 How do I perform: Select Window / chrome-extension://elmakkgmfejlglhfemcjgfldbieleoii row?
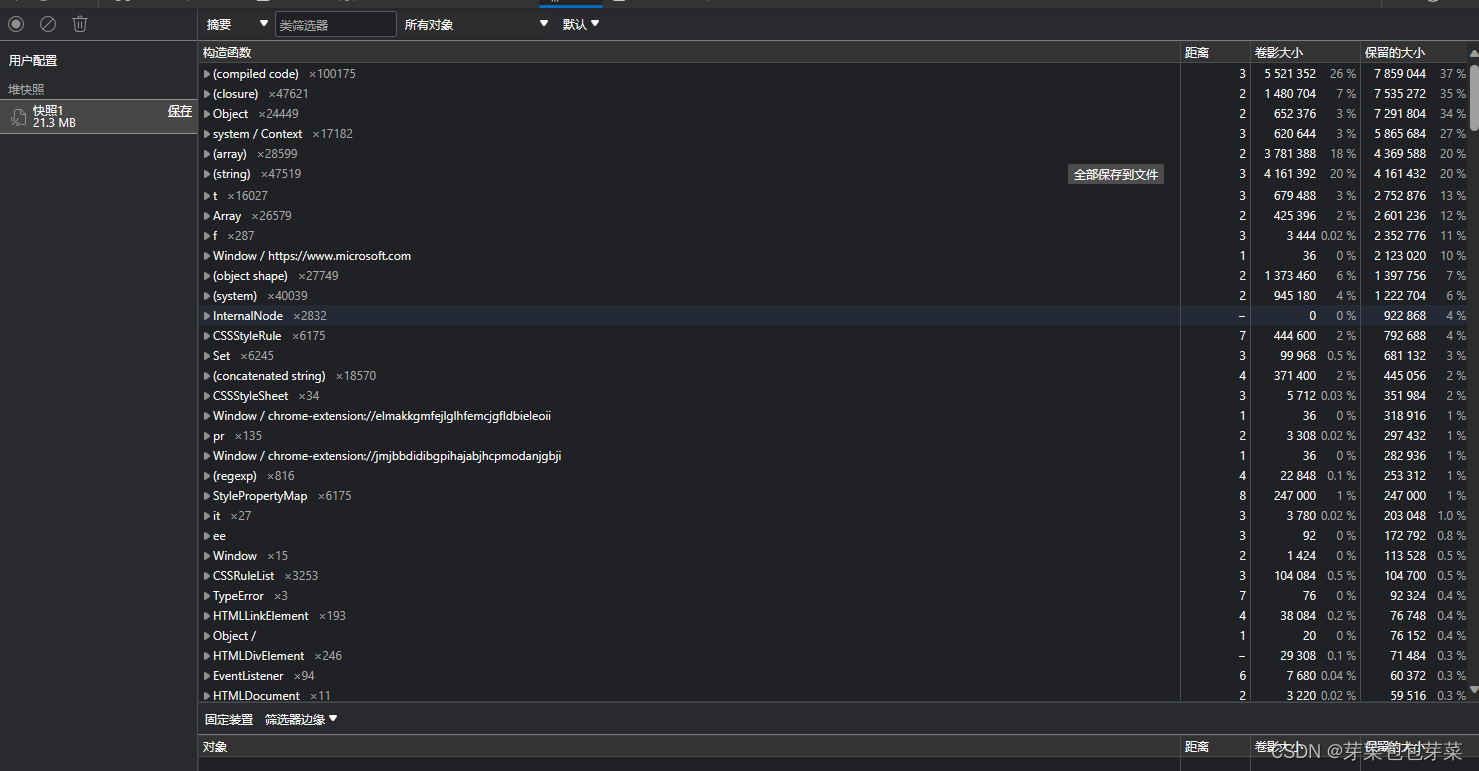(833, 416)
